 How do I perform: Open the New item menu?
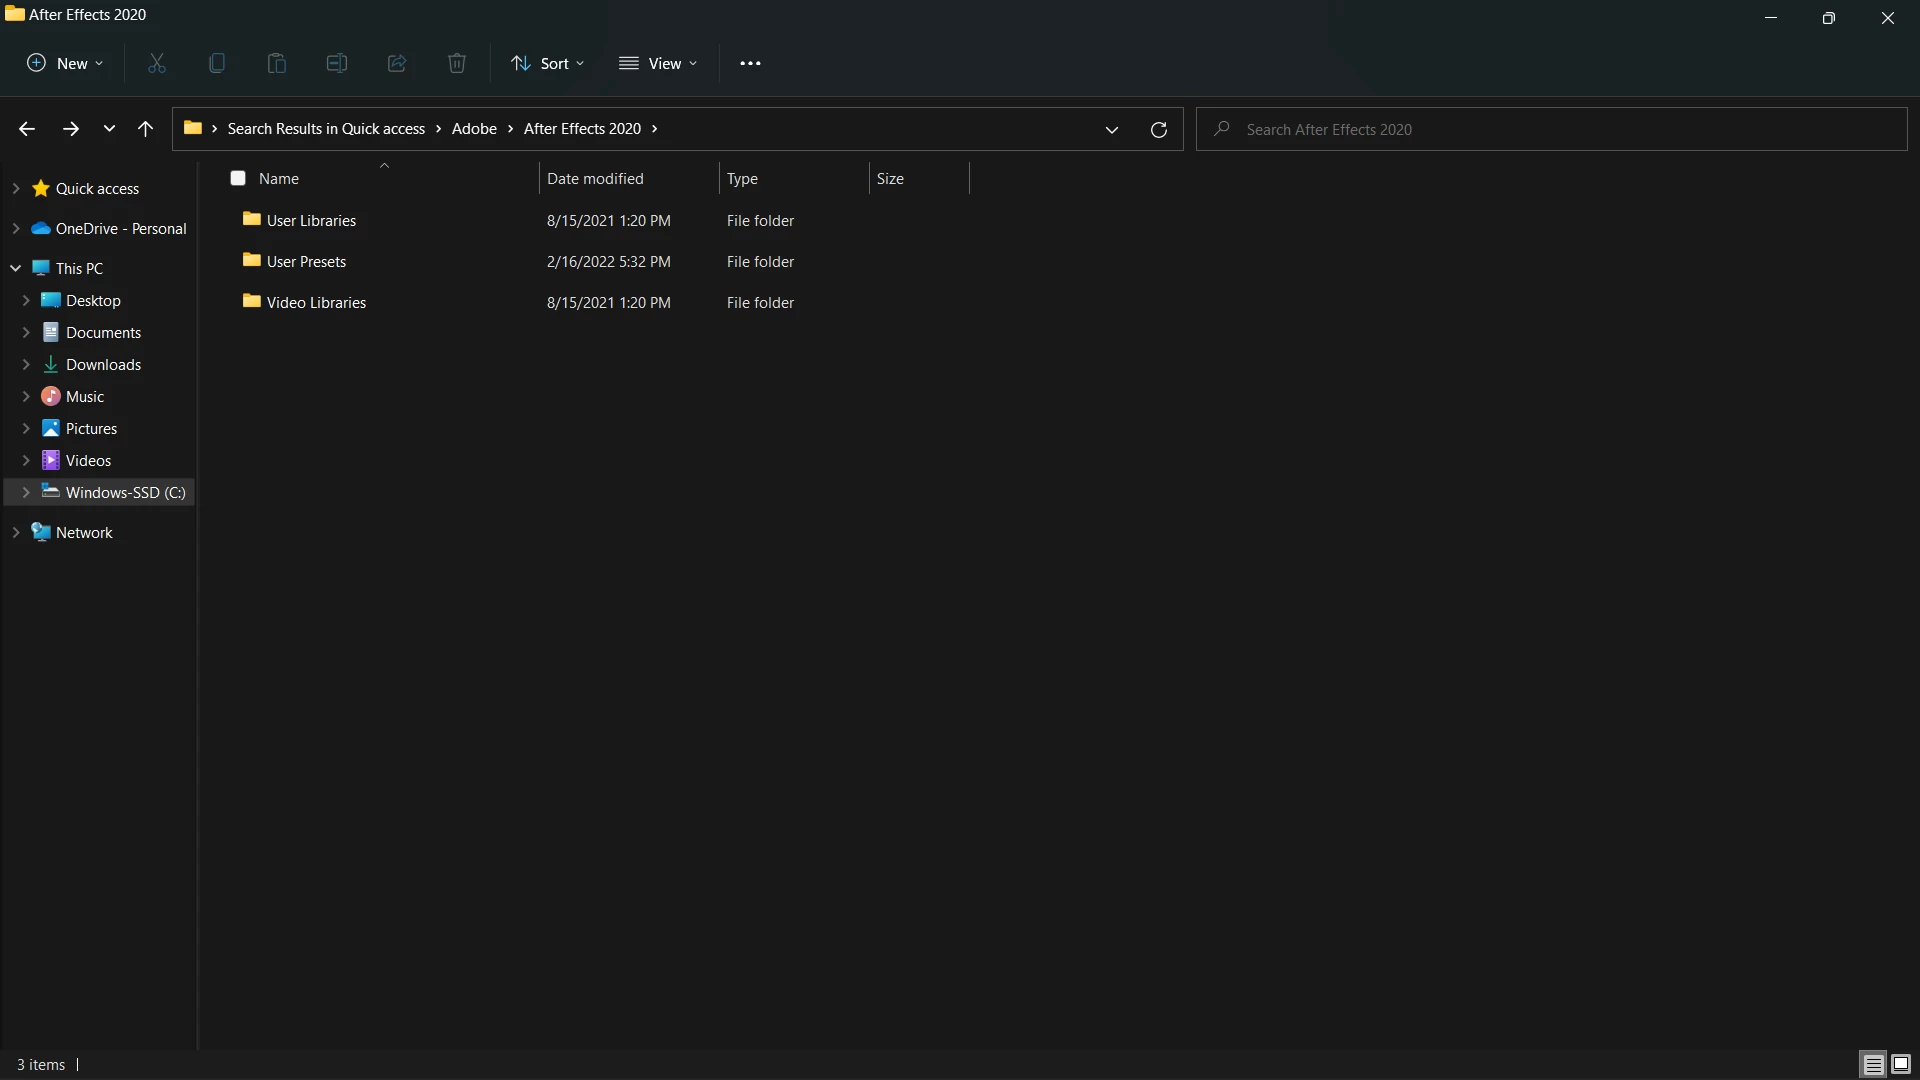coord(65,63)
